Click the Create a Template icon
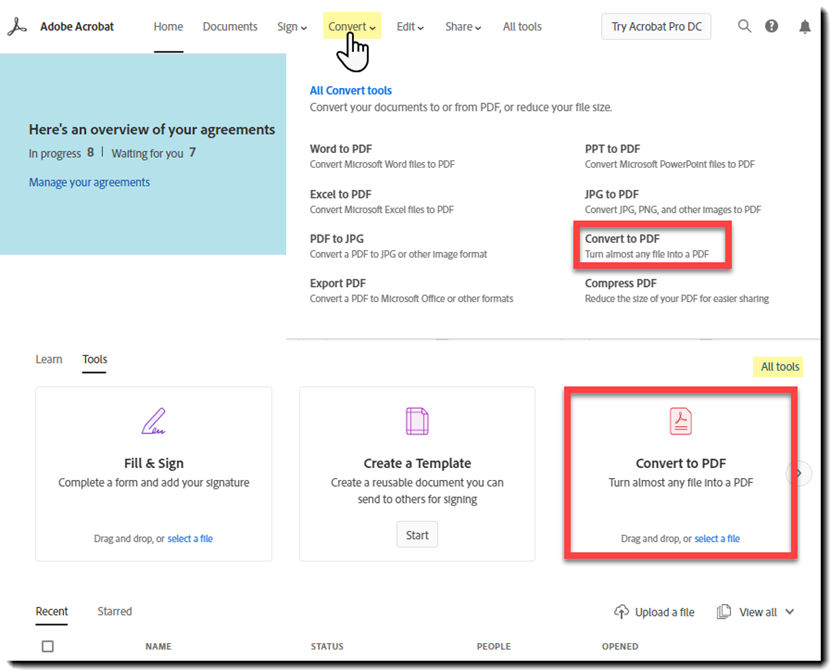 click(x=417, y=421)
